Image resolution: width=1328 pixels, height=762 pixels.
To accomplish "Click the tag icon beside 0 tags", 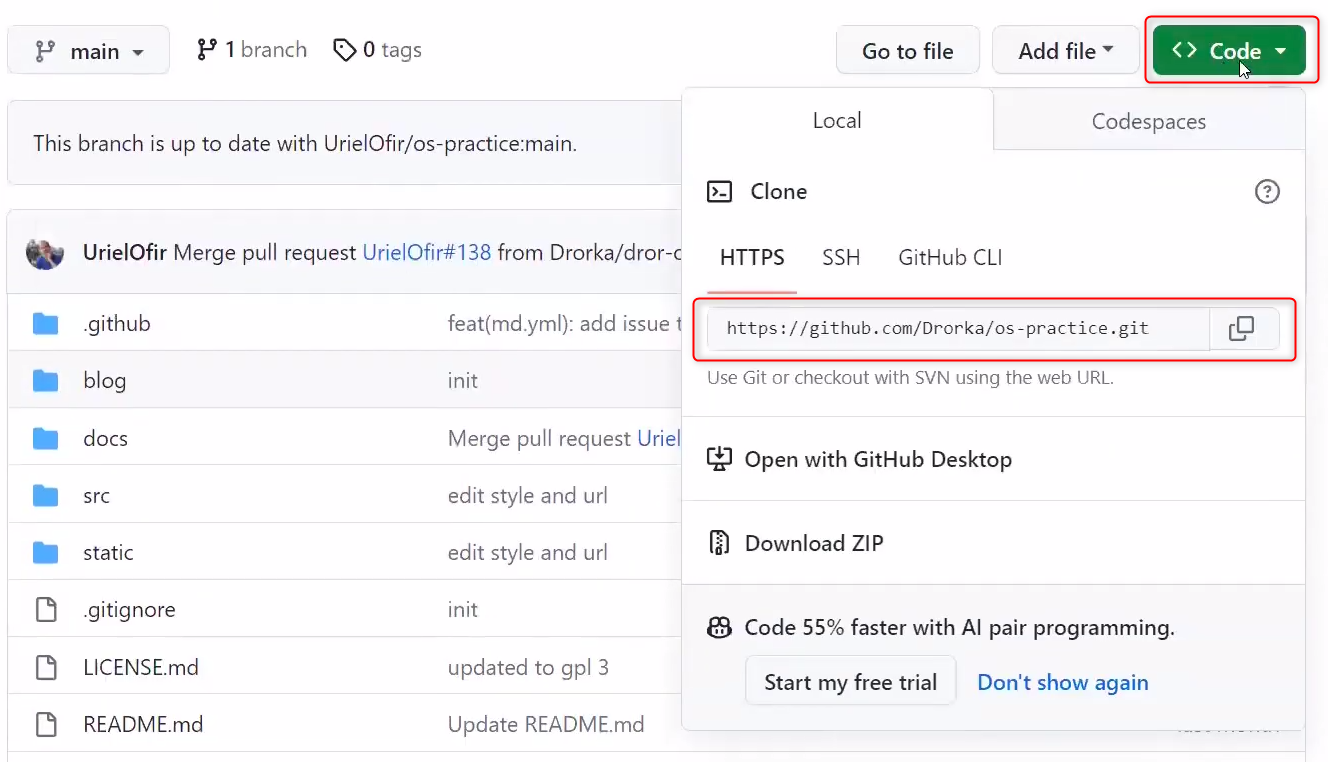I will point(345,50).
